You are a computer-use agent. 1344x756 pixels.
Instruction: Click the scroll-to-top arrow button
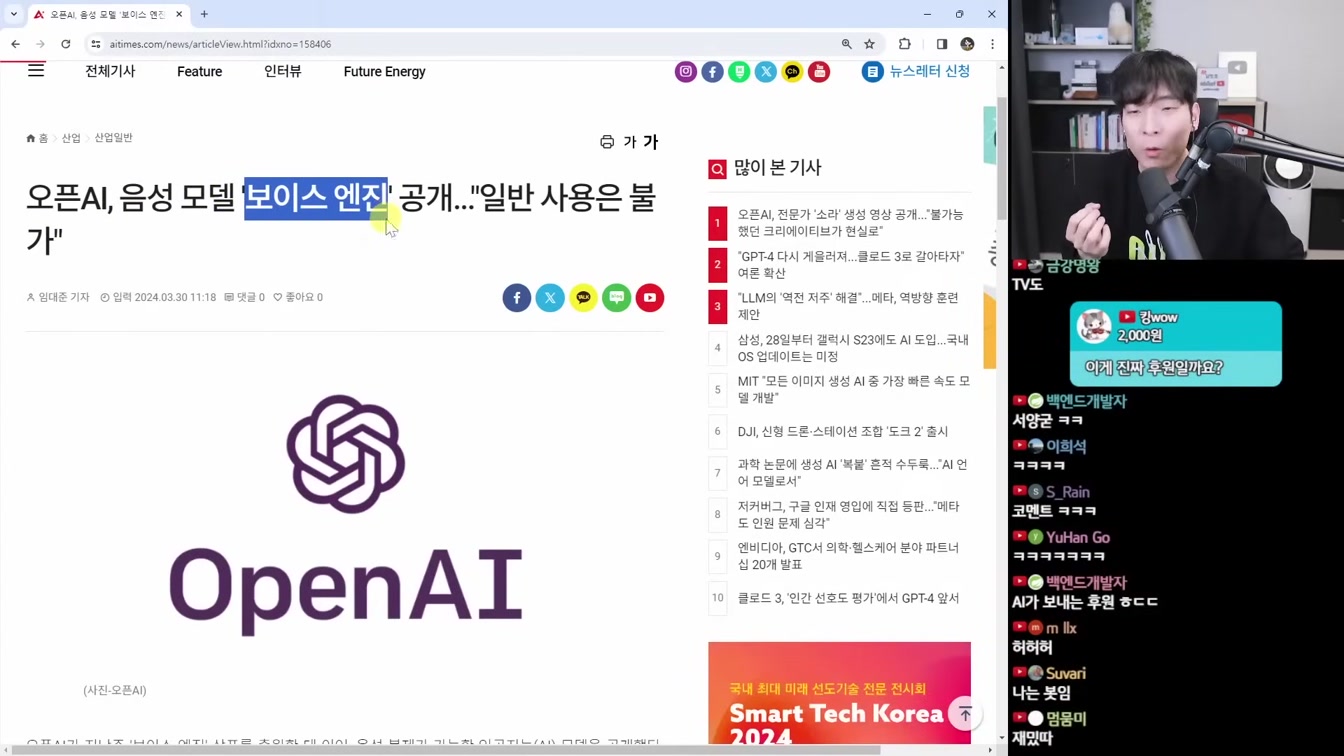pyautogui.click(x=965, y=714)
